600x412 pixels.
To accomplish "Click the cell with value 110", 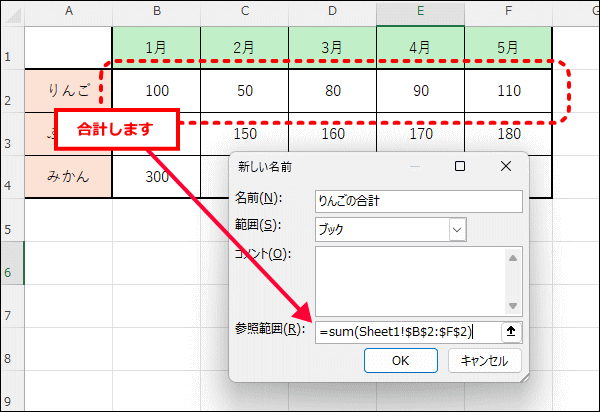I will (x=509, y=91).
